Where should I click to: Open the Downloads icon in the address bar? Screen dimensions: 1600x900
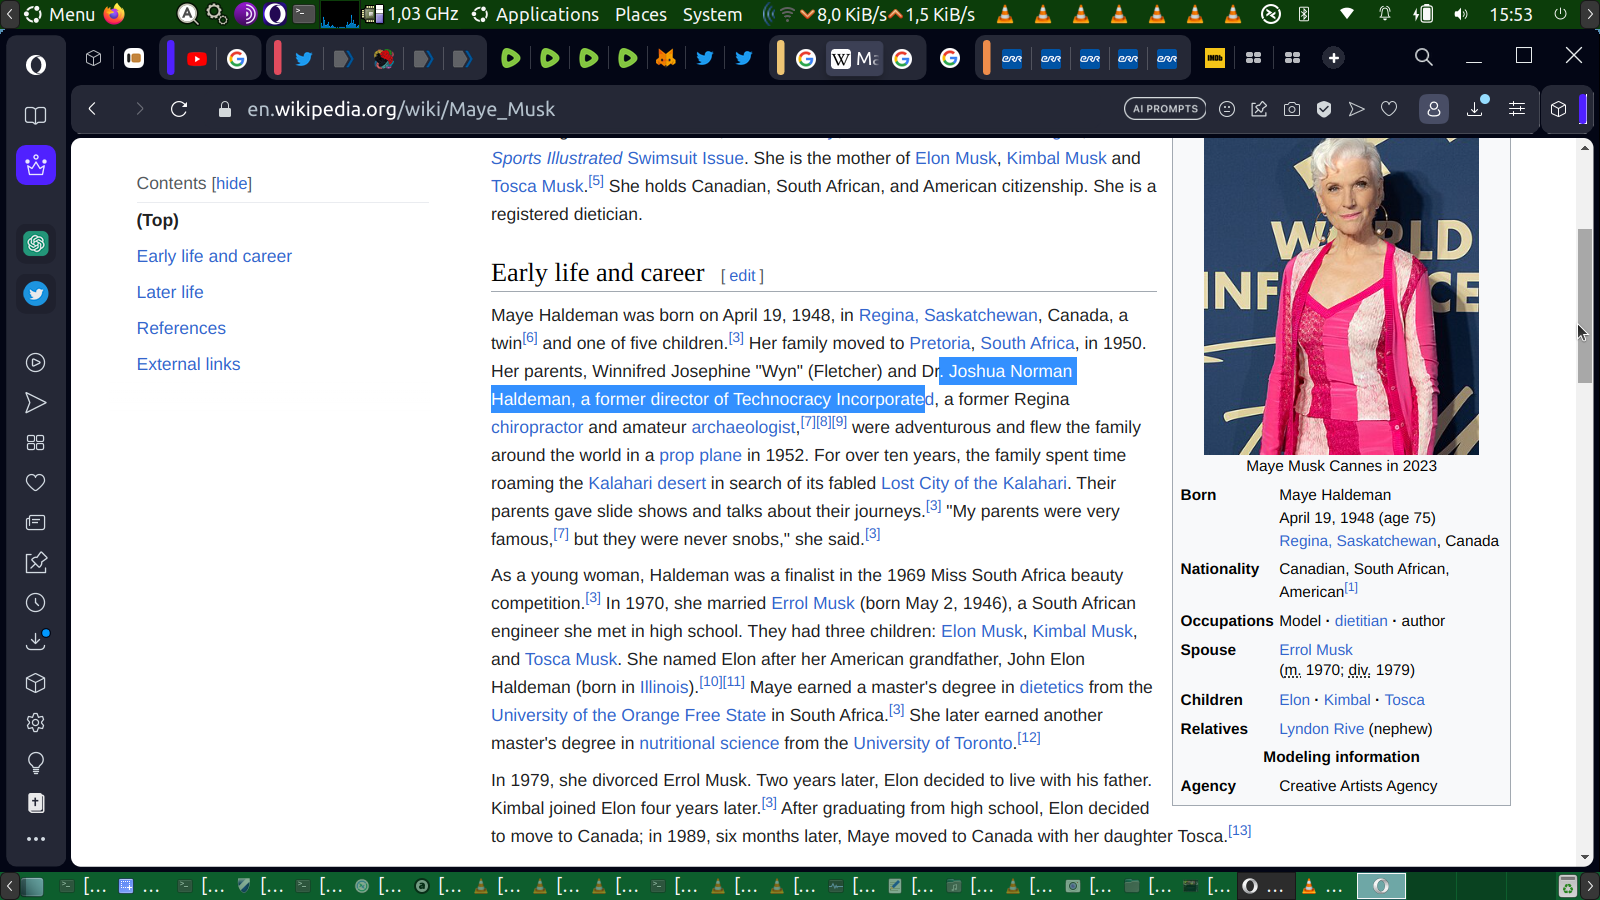point(1475,109)
